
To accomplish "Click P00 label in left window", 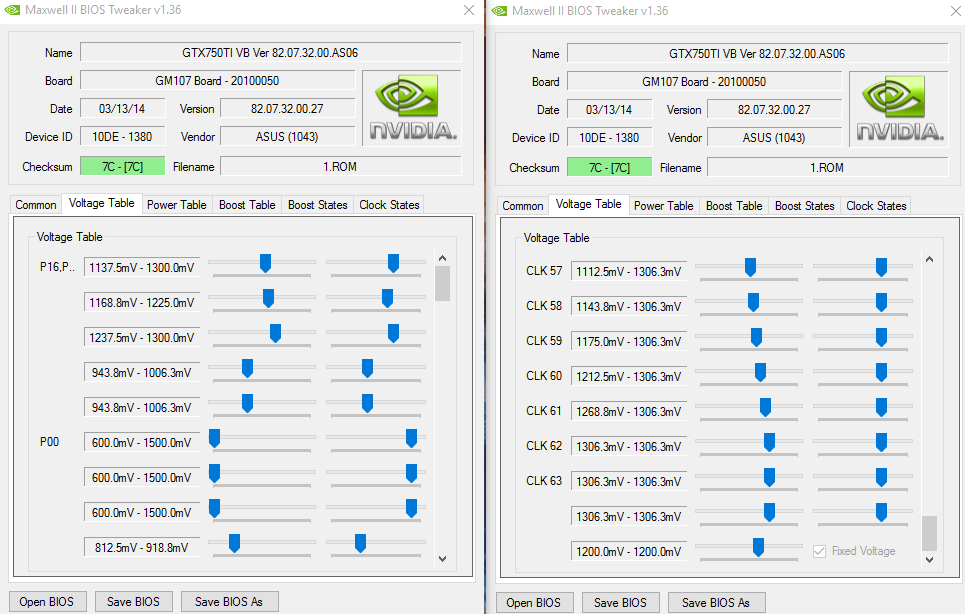I will click(x=49, y=442).
